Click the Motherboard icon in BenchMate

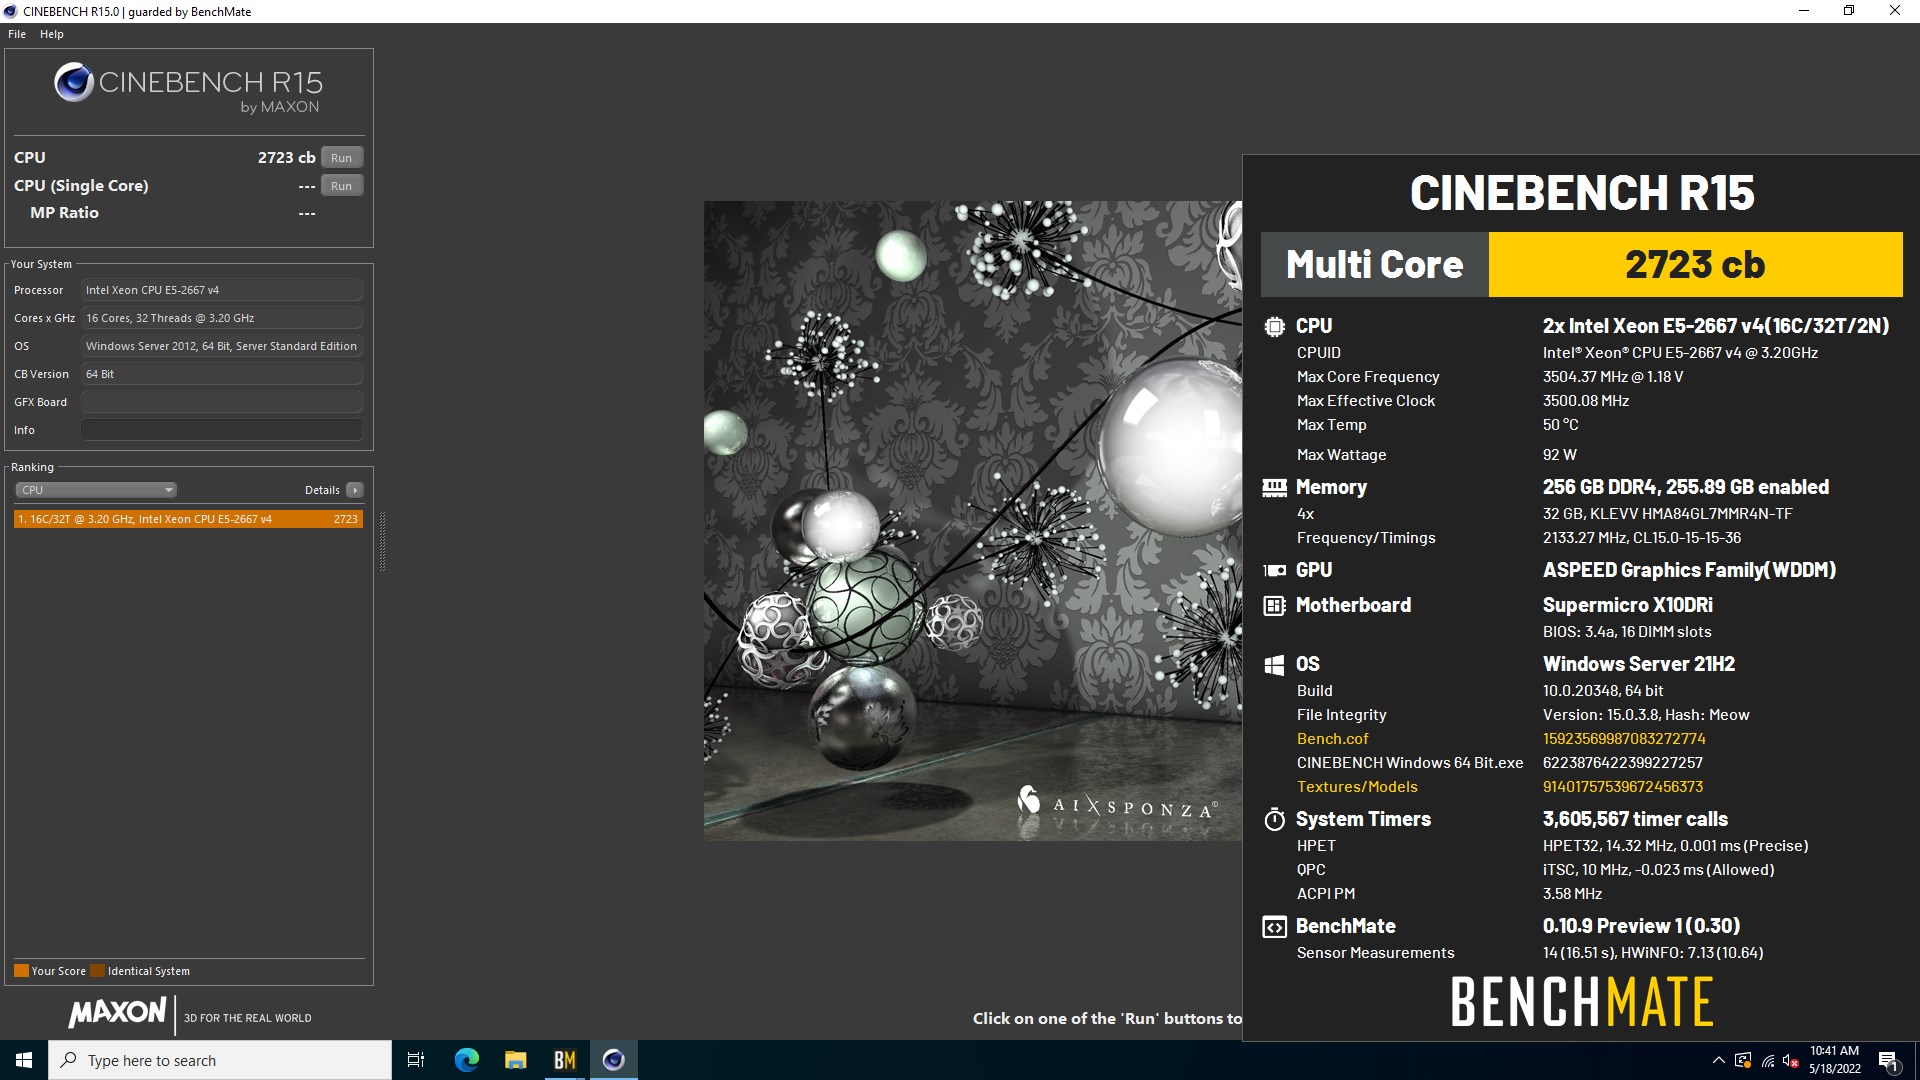click(1274, 605)
